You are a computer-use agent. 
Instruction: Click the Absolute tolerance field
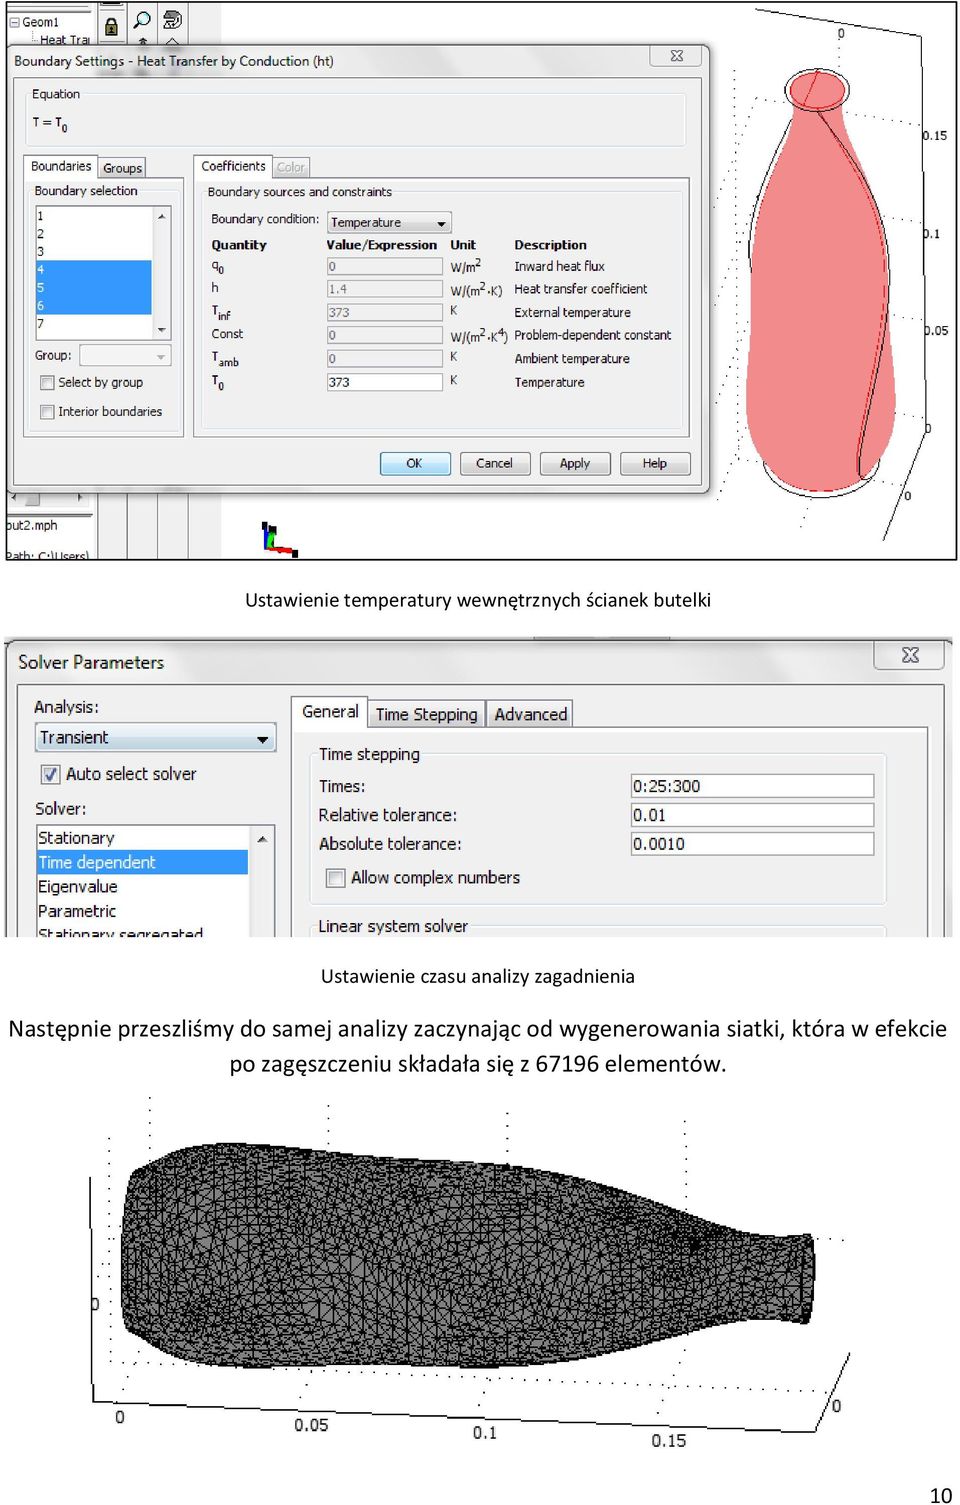coord(752,844)
